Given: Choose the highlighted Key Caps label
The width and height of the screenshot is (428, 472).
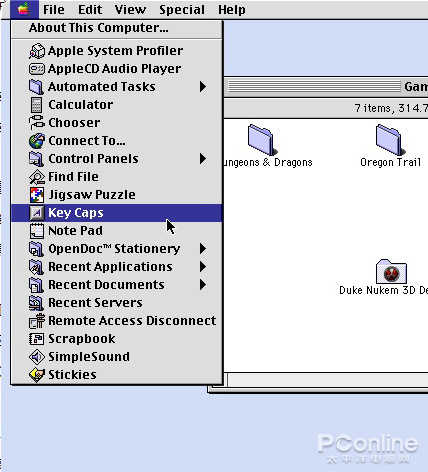Looking at the screenshot, I should [x=76, y=213].
